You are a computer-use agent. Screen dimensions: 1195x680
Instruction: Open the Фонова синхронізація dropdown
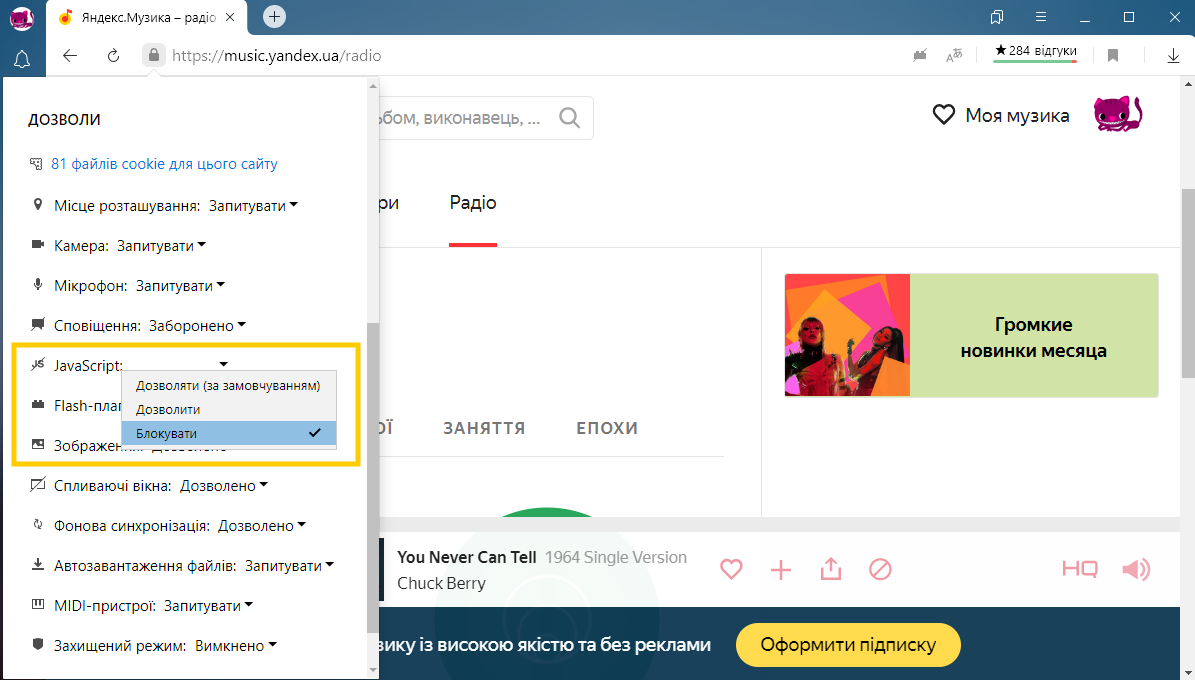pos(262,526)
